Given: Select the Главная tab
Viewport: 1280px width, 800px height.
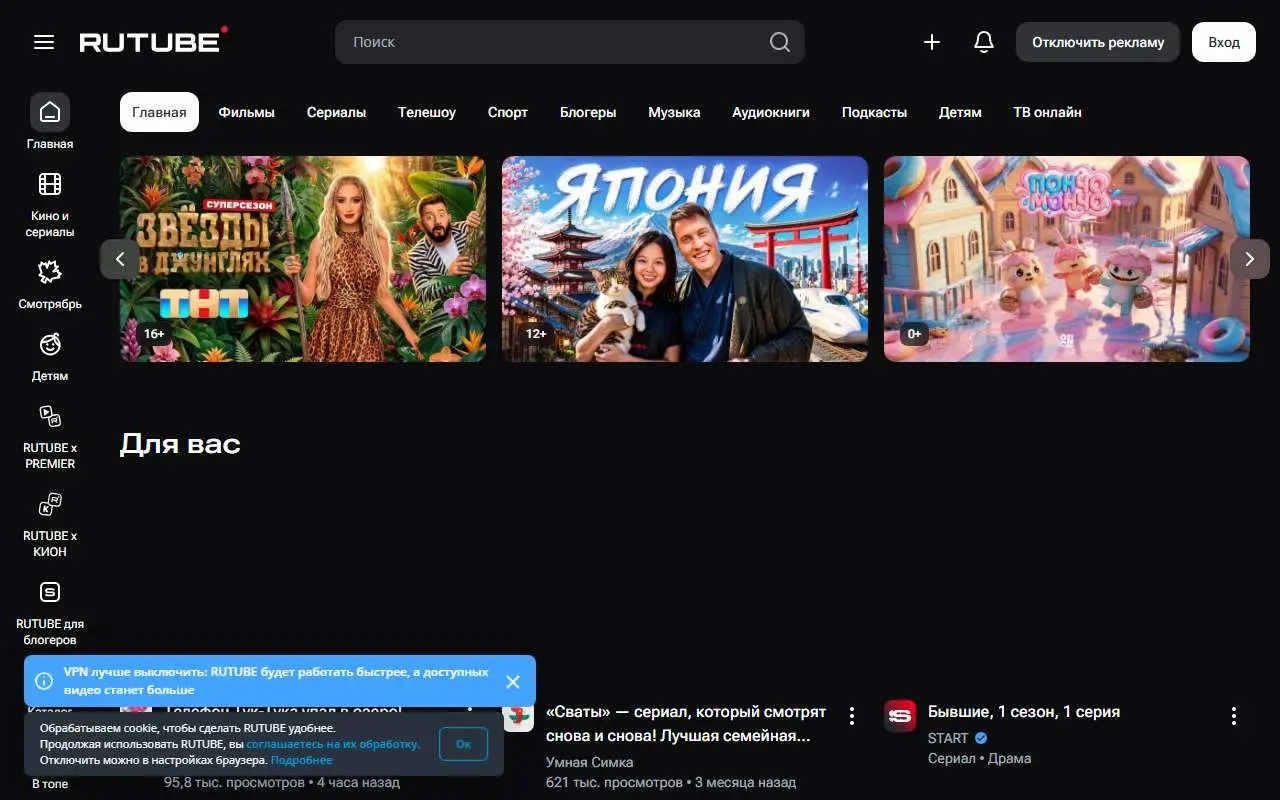Looking at the screenshot, I should [159, 112].
